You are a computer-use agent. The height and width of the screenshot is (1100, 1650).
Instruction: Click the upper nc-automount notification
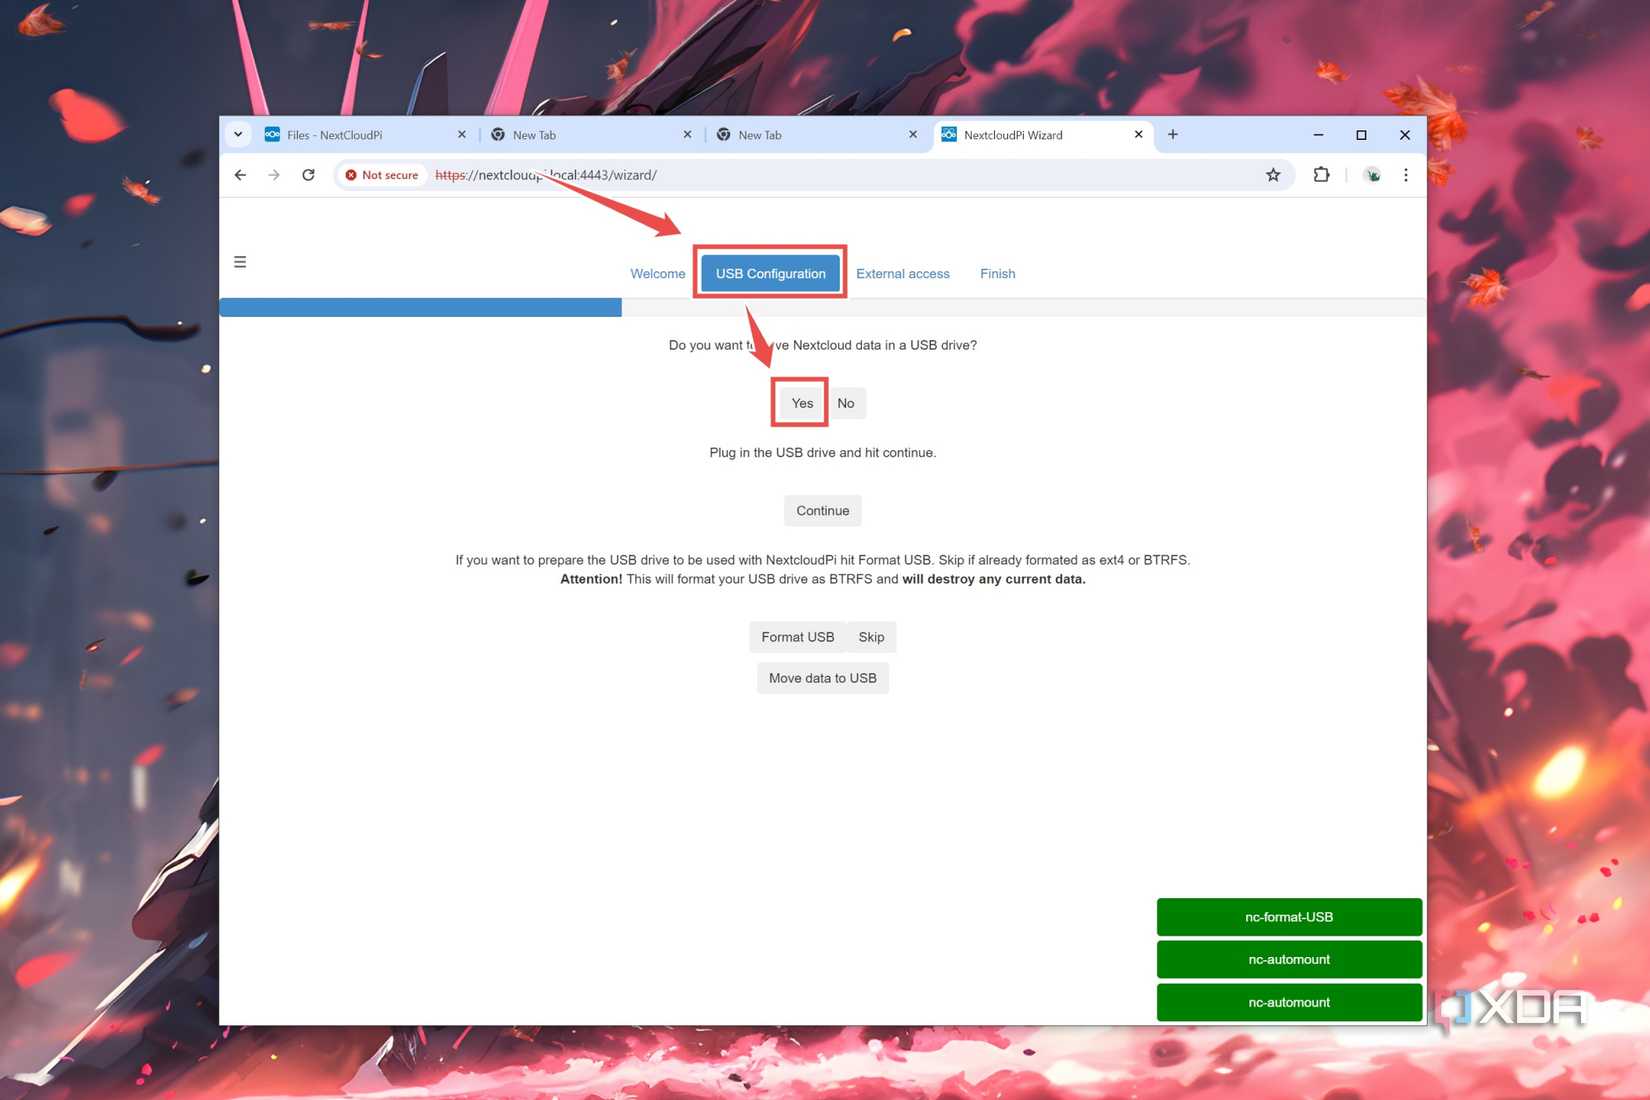1289,960
